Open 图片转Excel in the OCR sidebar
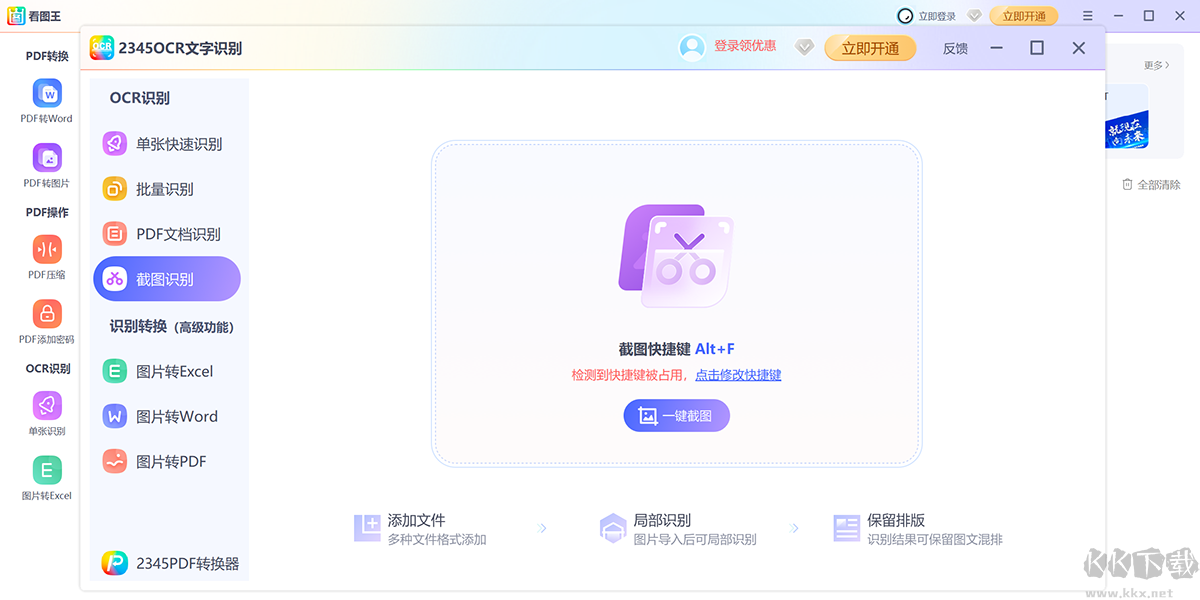 [x=167, y=371]
